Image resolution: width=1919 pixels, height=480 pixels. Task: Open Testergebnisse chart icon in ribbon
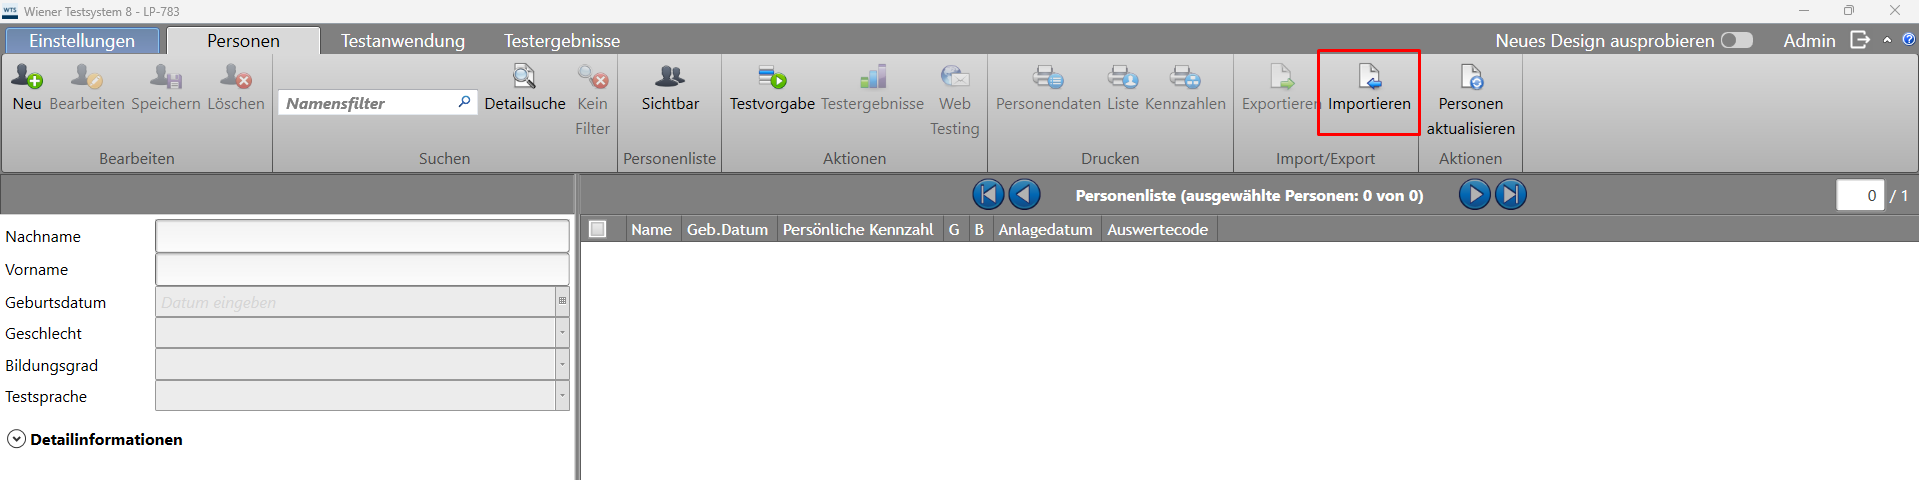click(873, 76)
